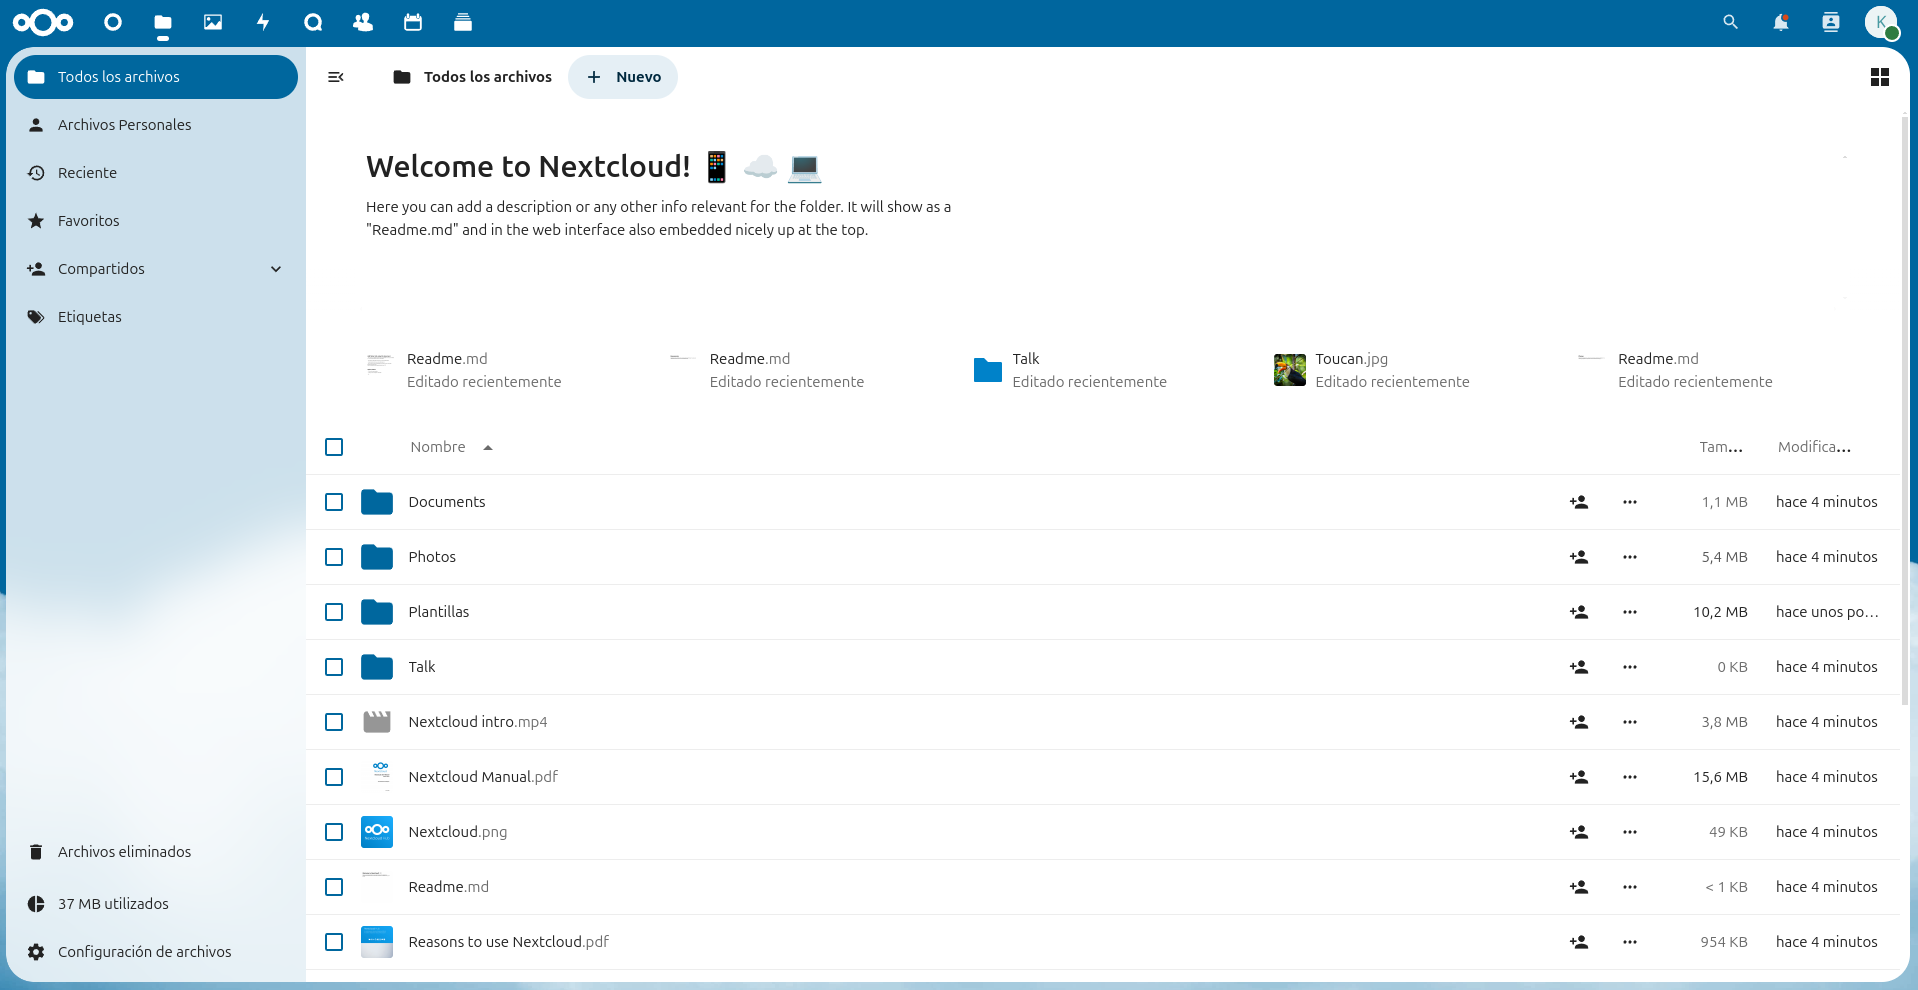The image size is (1918, 990).
Task: Open the Etiquetas view
Action: [x=156, y=317]
